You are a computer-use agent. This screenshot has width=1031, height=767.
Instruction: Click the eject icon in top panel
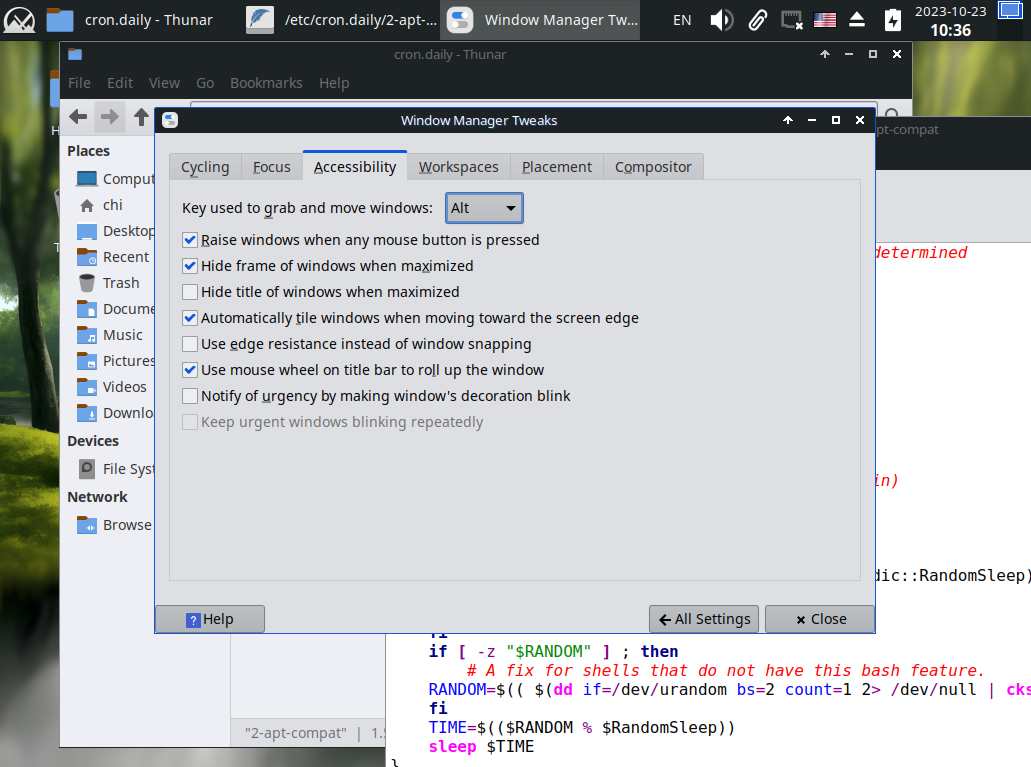[x=857, y=19]
